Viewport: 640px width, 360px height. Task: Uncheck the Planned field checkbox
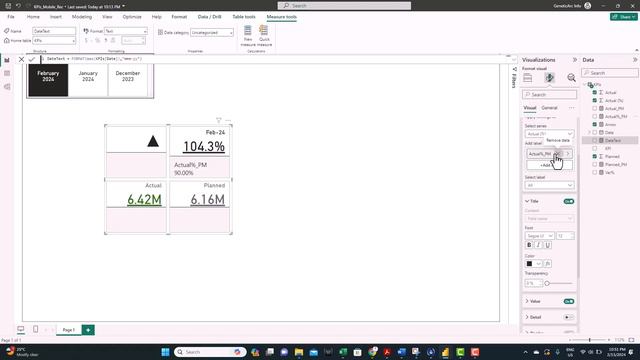(594, 156)
